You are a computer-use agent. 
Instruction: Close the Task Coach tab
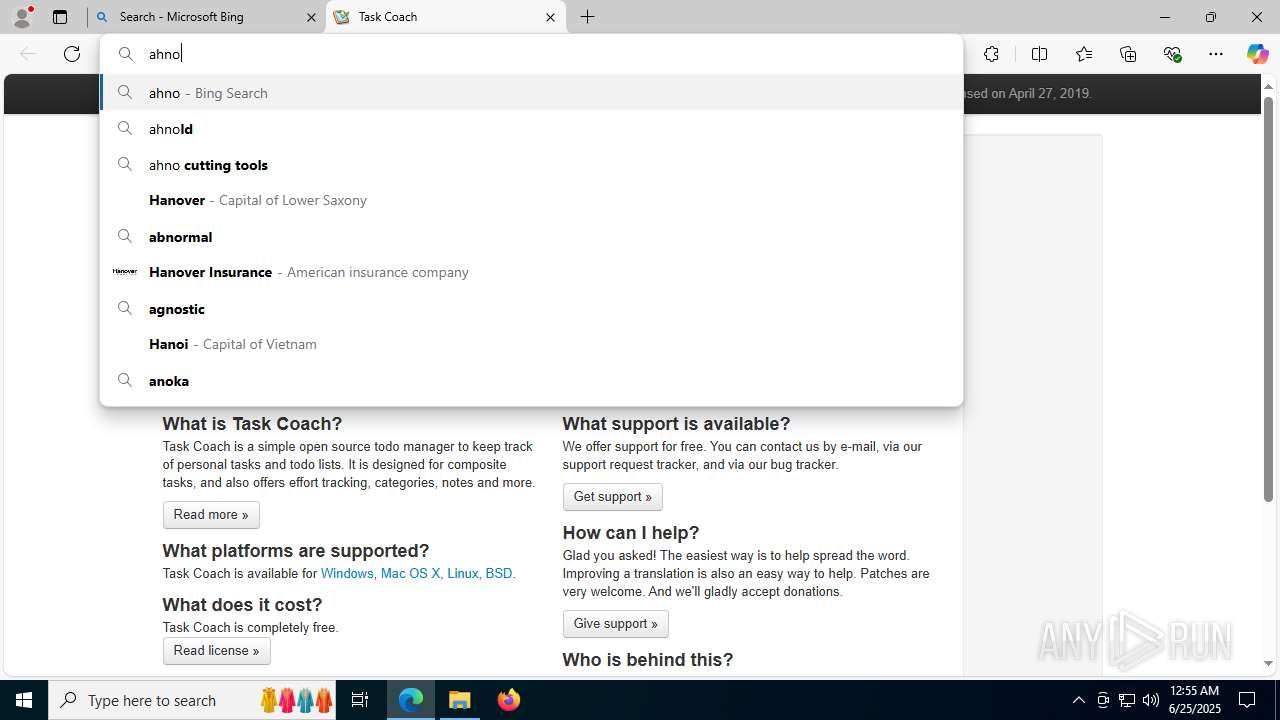550,17
